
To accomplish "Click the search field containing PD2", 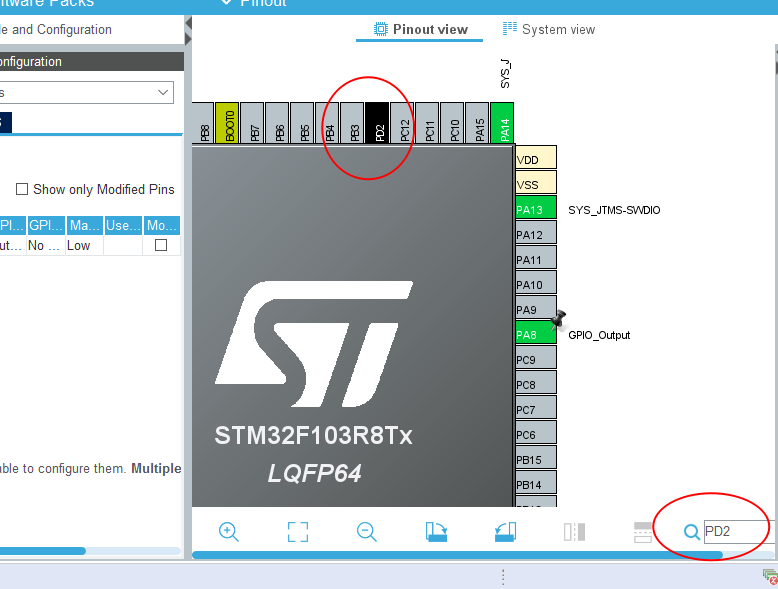I will pos(738,531).
